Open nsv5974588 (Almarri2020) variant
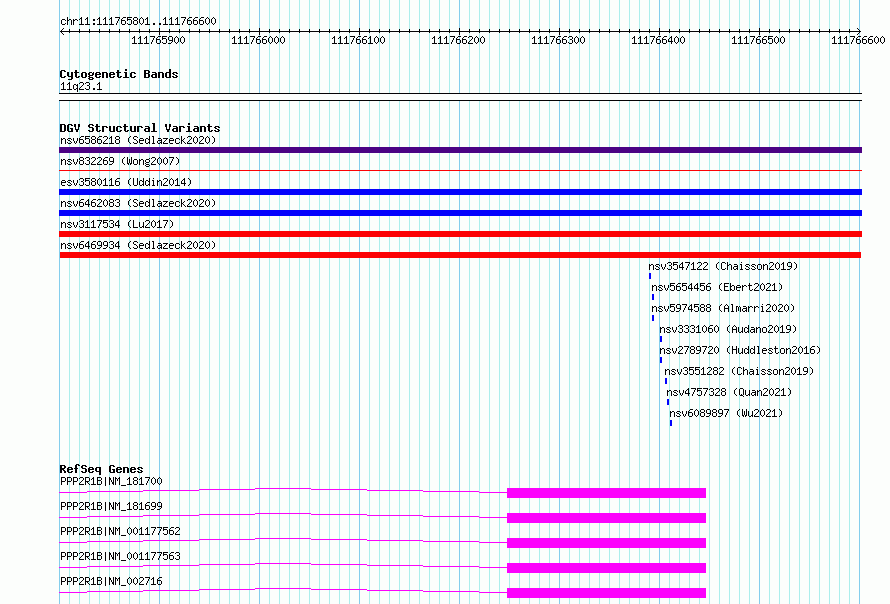 click(x=723, y=308)
